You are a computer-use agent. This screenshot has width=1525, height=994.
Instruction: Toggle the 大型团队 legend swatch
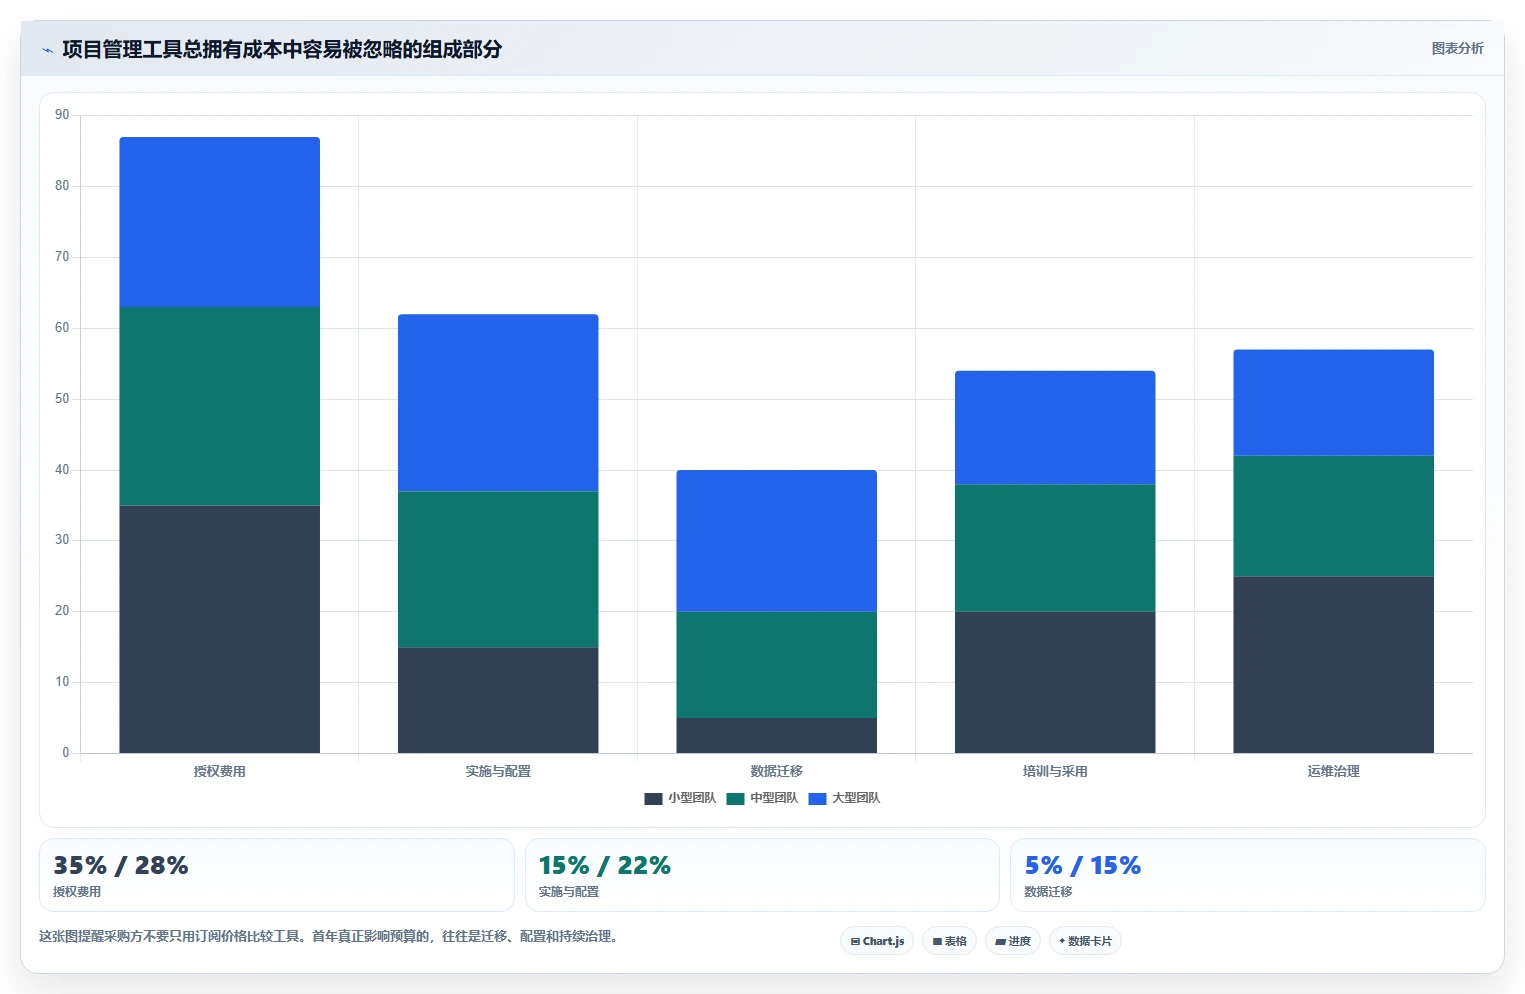[817, 798]
